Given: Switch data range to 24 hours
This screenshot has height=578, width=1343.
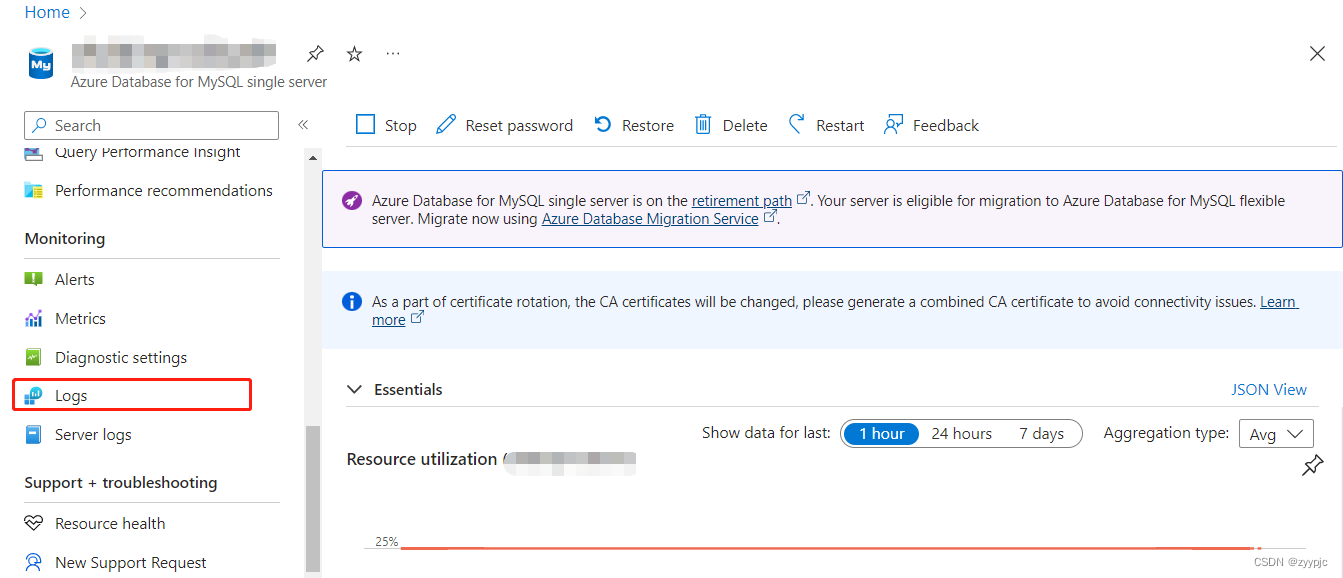Looking at the screenshot, I should pos(961,433).
